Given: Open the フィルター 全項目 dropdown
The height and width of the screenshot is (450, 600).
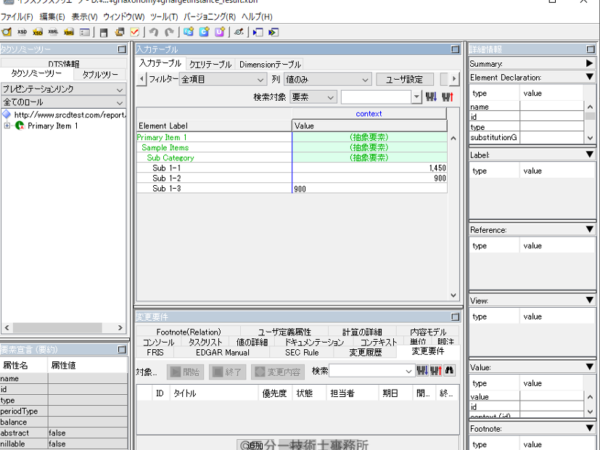Looking at the screenshot, I should (x=222, y=80).
